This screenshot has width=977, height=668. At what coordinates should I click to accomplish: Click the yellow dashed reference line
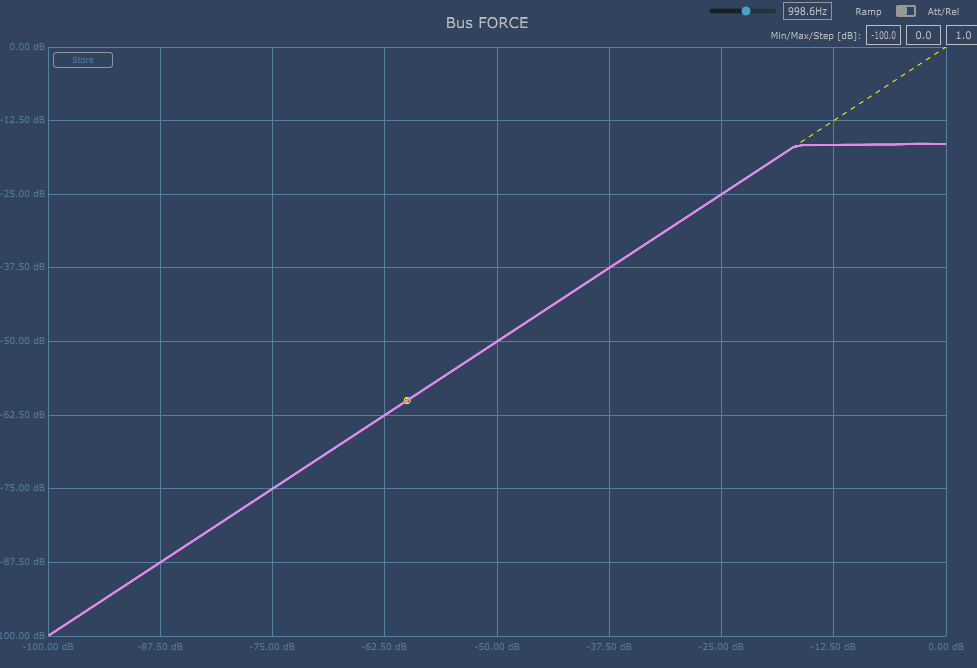coord(870,97)
